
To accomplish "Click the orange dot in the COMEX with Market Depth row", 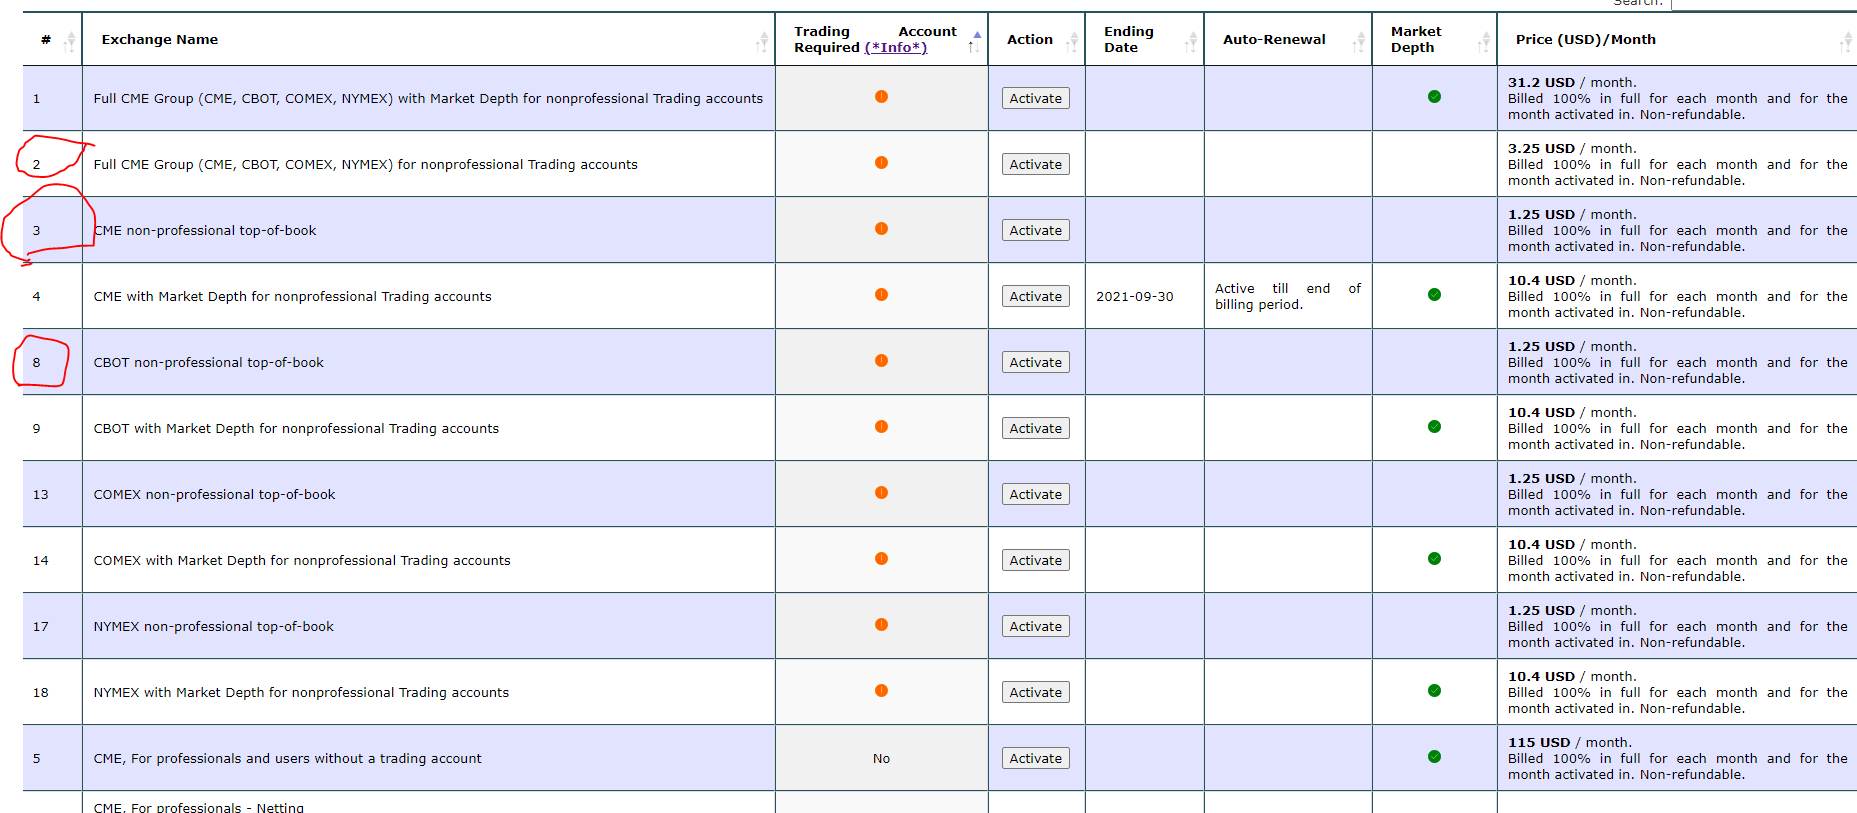I will pos(881,559).
